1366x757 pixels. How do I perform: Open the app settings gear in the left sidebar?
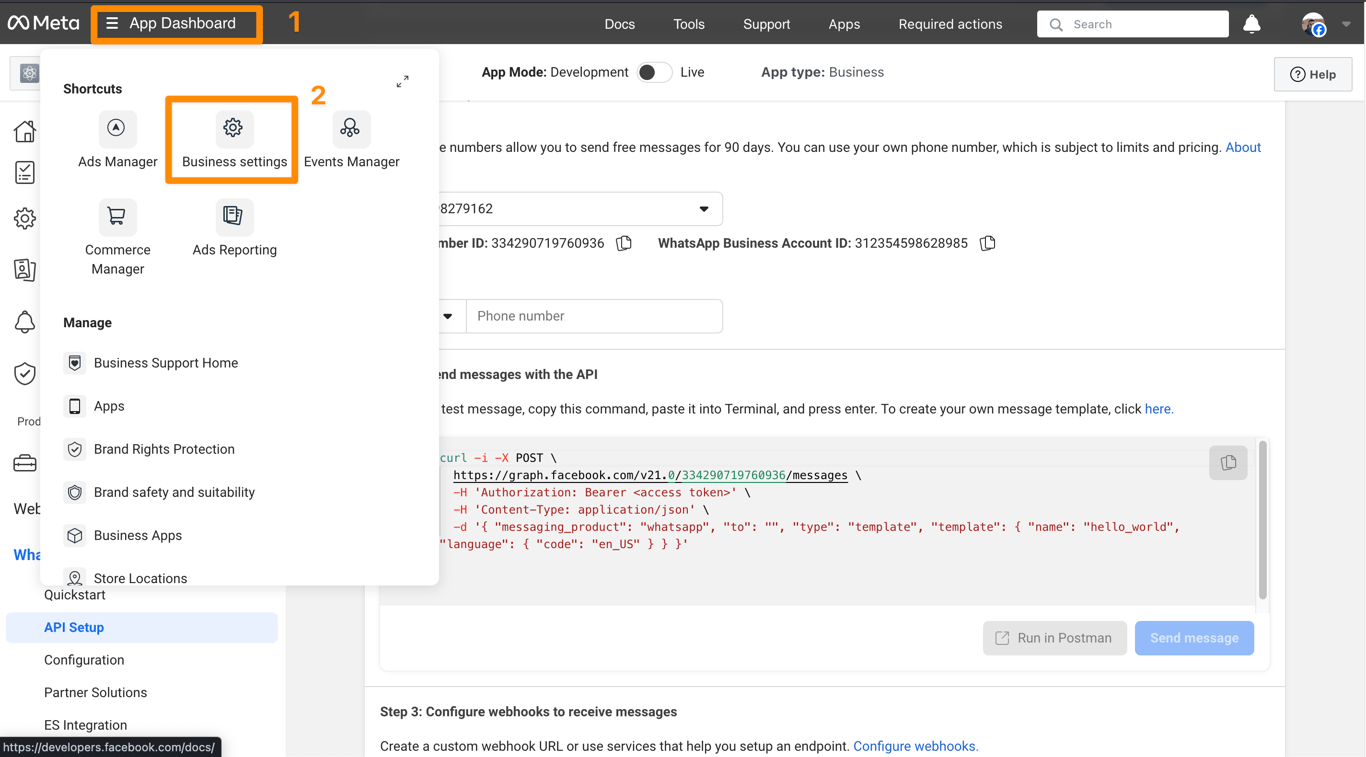(x=25, y=219)
